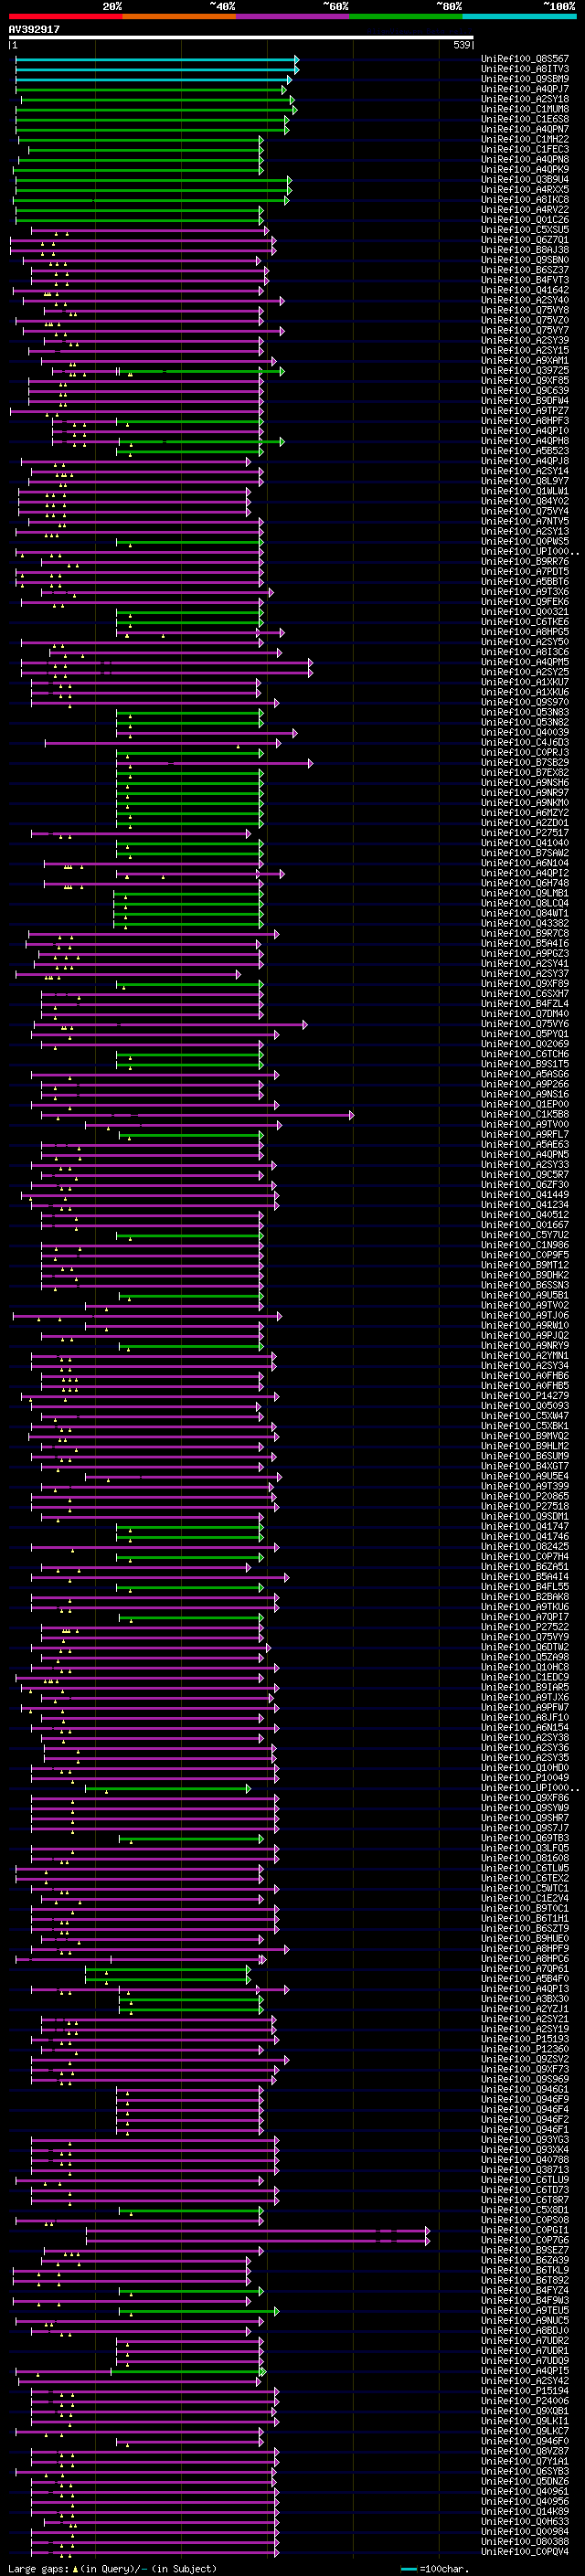Click hit label UniRef100_C1K5B8
Image resolution: width=585 pixels, height=2576 pixels.
click(525, 1114)
